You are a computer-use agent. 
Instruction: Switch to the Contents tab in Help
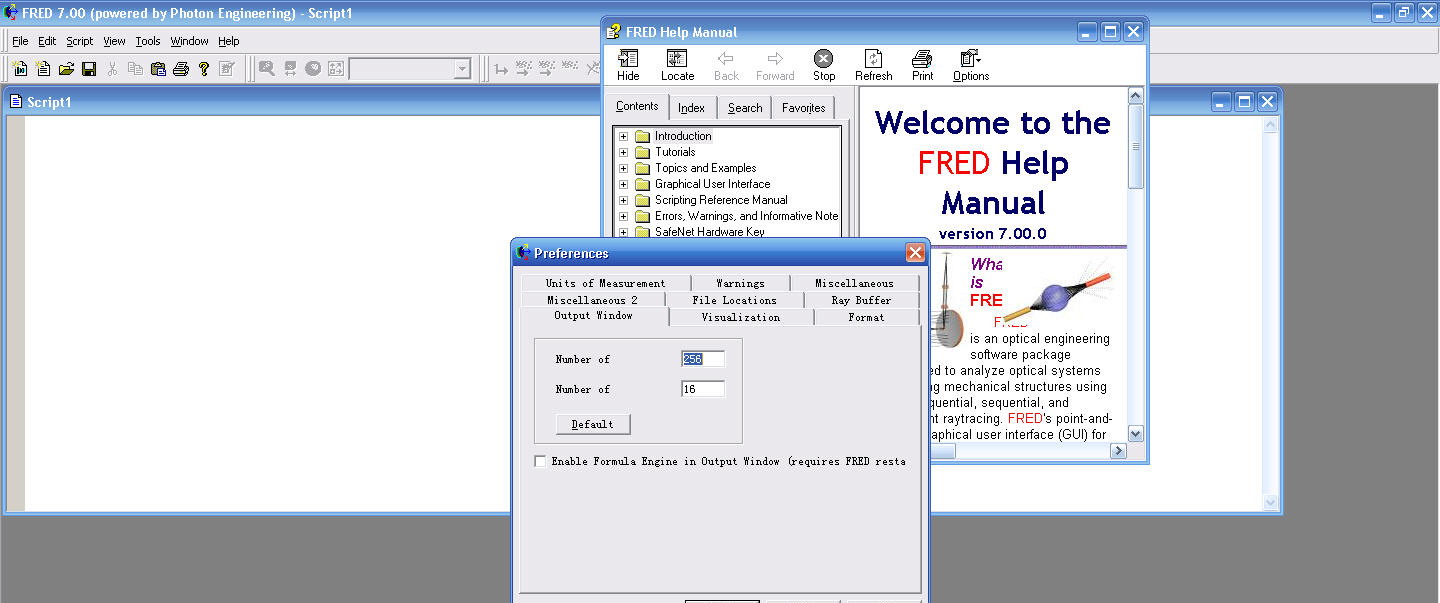pos(637,106)
